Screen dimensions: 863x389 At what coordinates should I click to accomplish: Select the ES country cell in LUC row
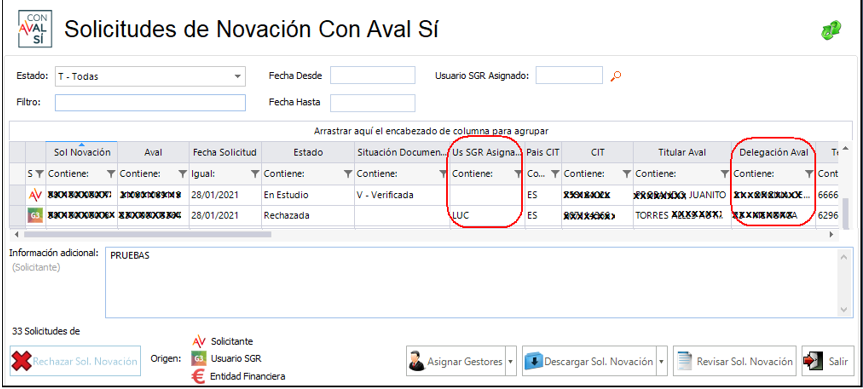point(543,216)
